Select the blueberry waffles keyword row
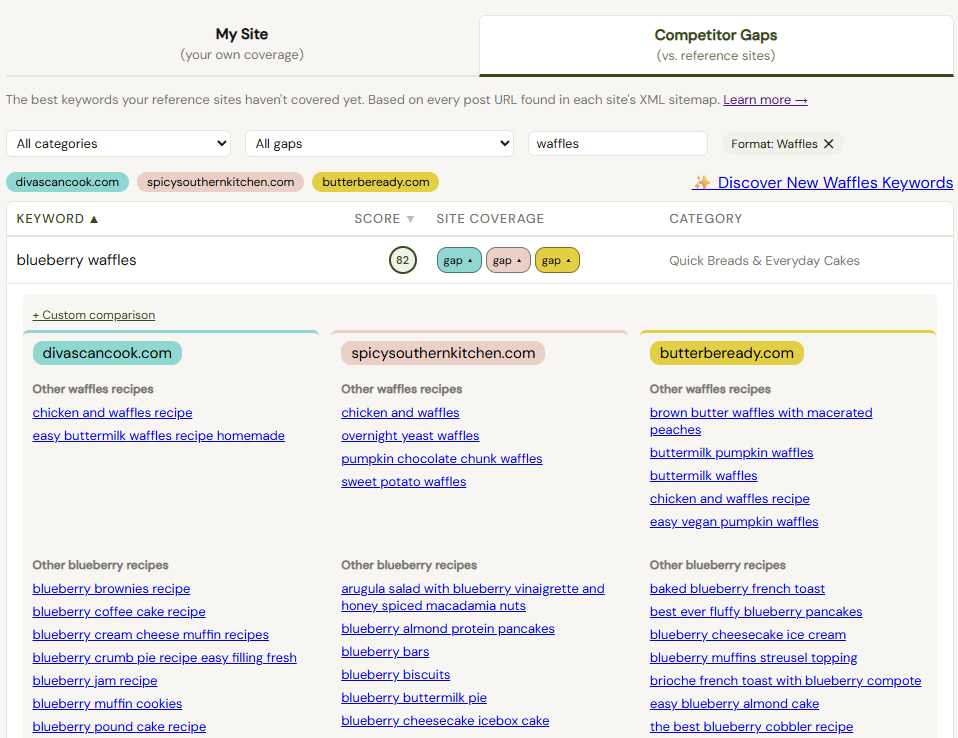 pos(480,260)
